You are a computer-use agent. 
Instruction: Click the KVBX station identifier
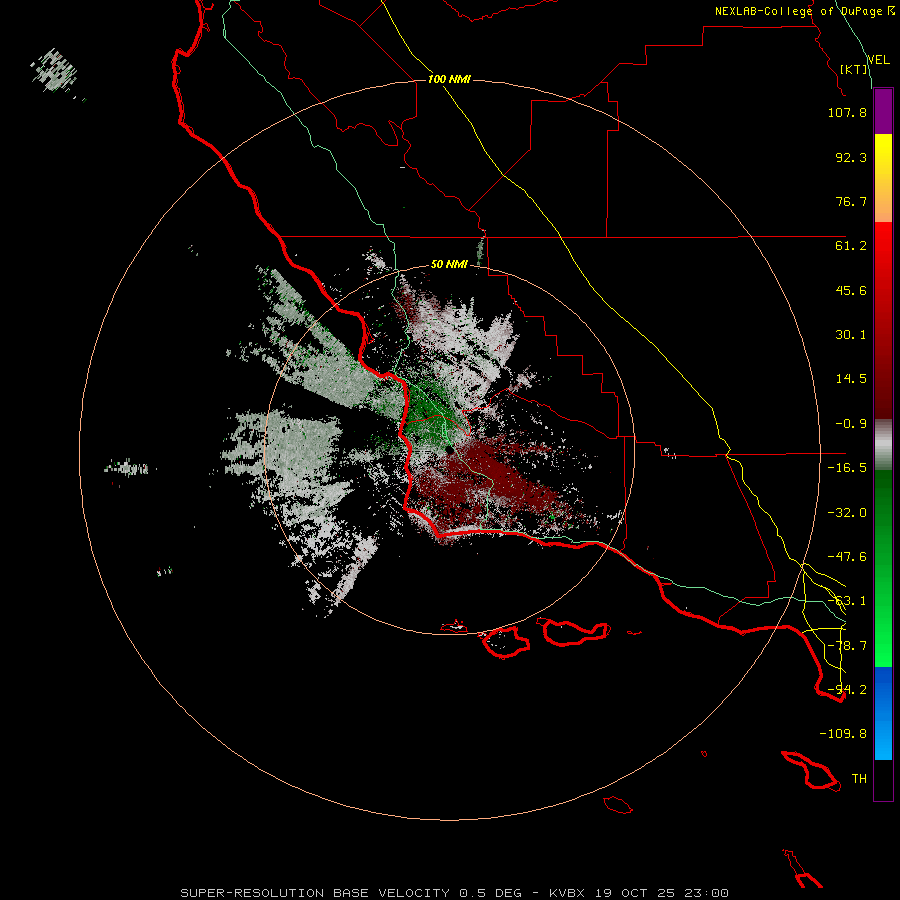(567, 893)
